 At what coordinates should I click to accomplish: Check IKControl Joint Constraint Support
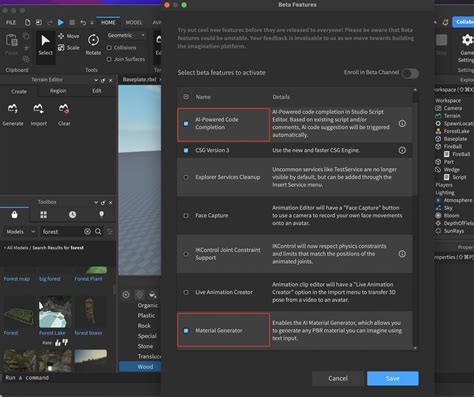[x=186, y=254]
